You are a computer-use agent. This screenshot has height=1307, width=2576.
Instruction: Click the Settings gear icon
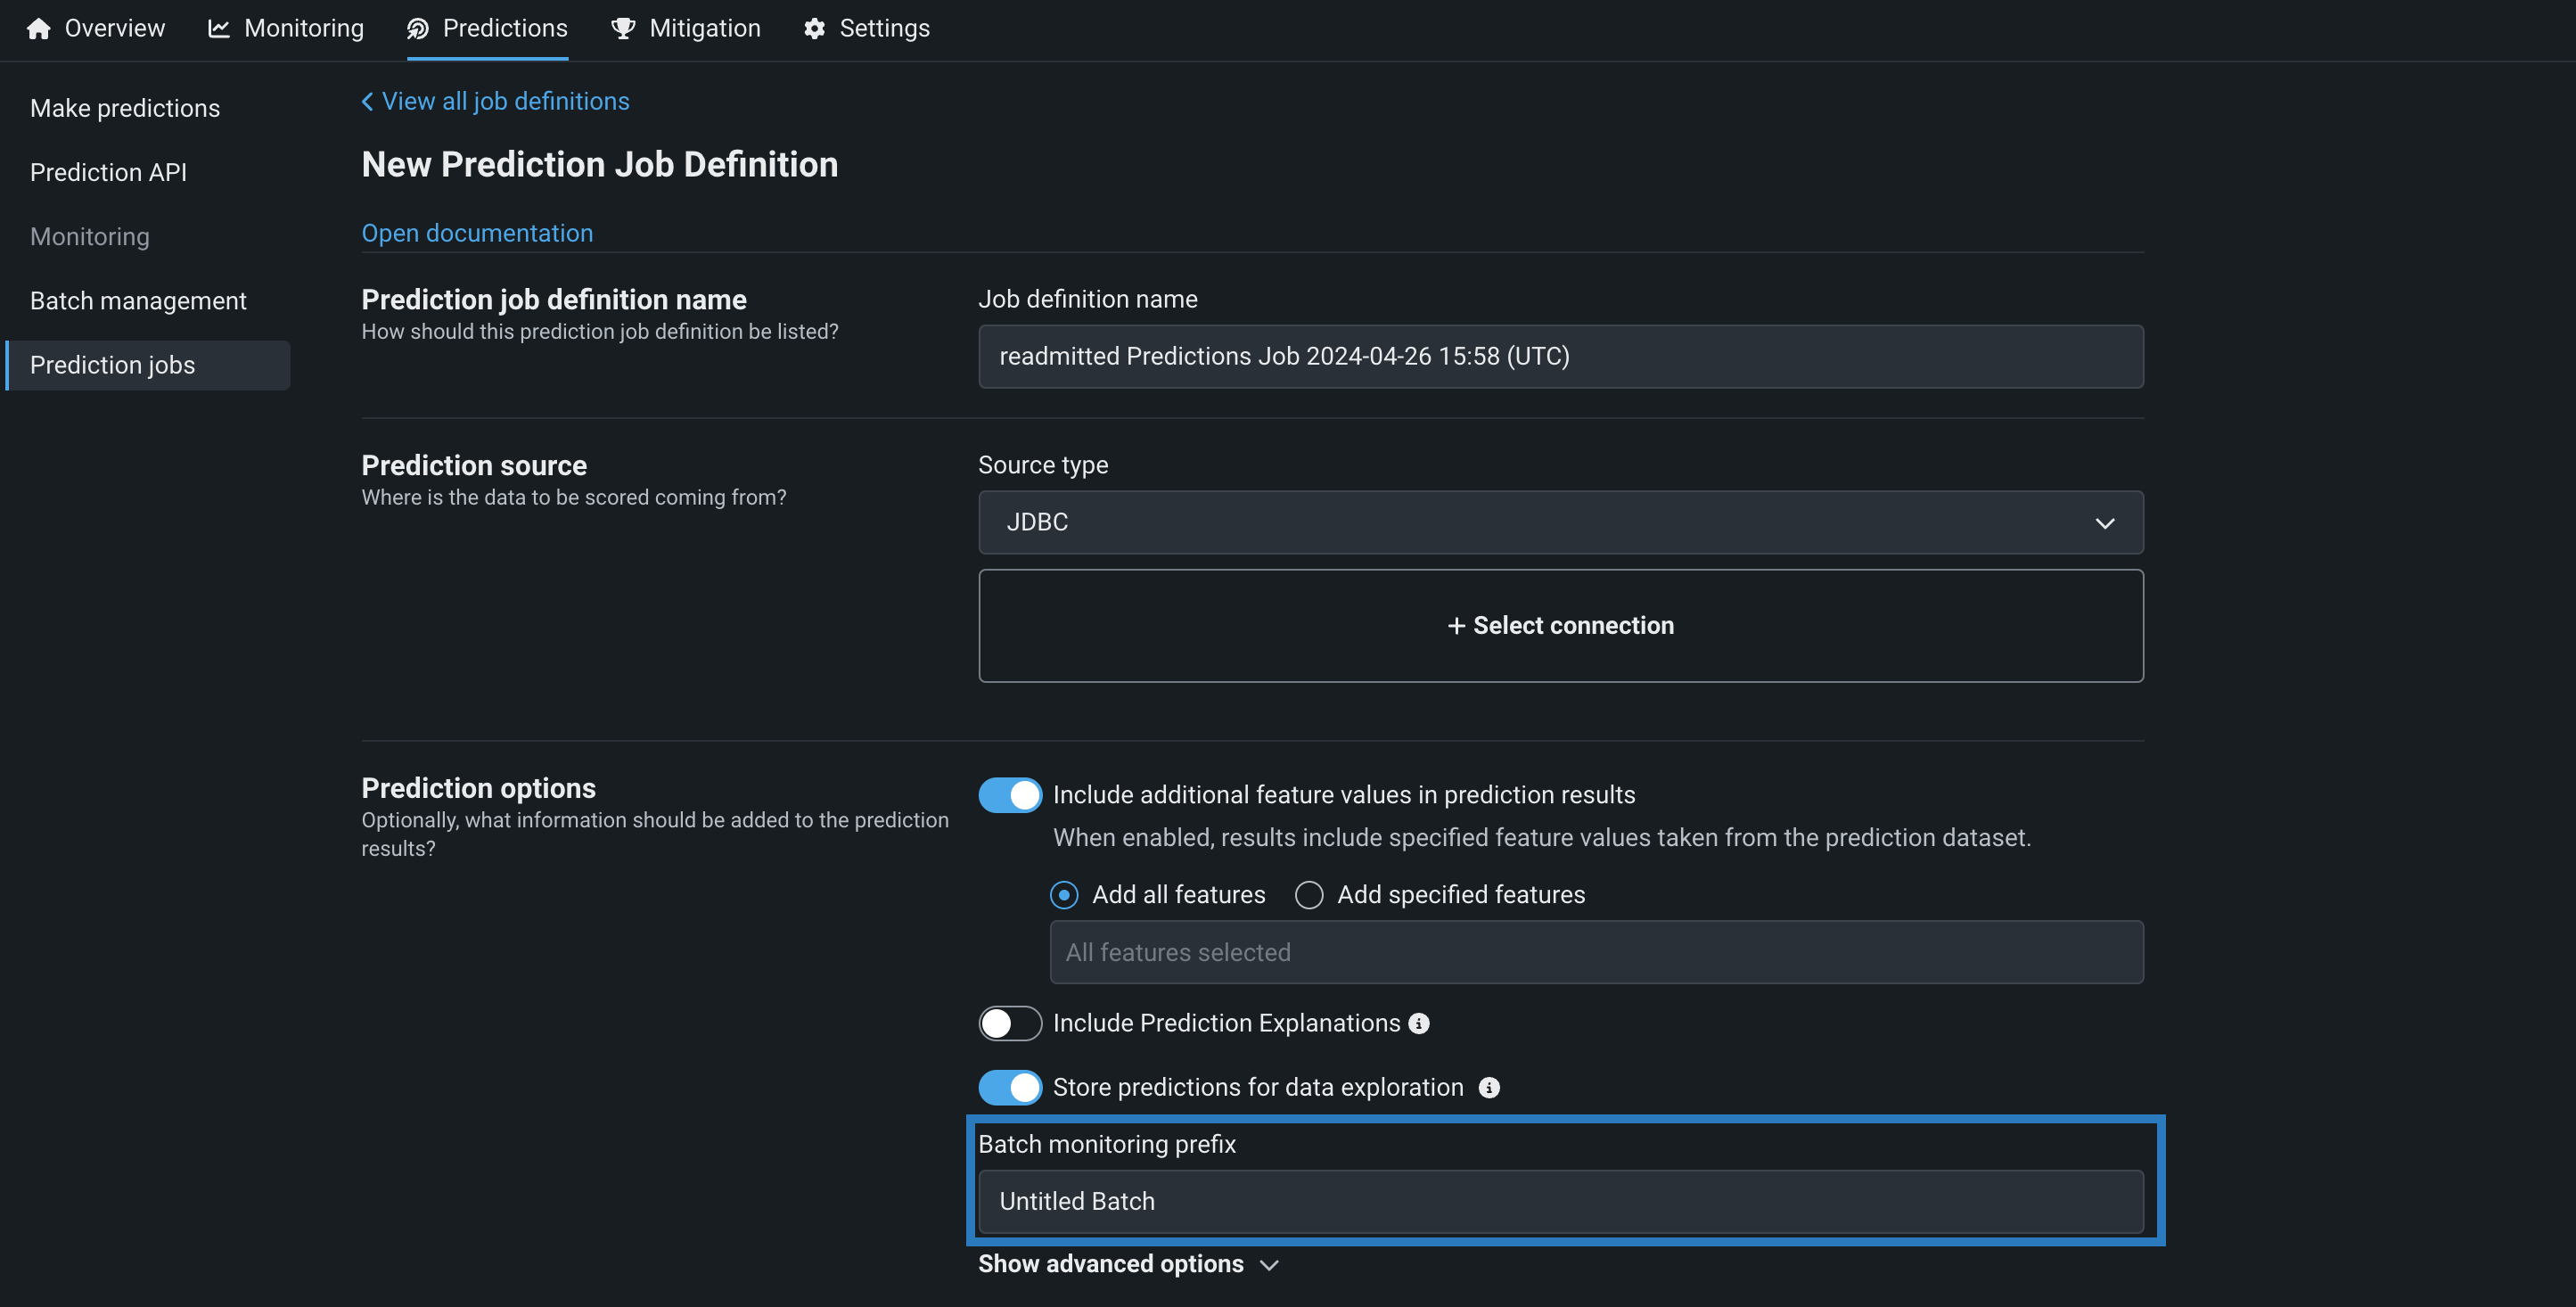click(814, 29)
